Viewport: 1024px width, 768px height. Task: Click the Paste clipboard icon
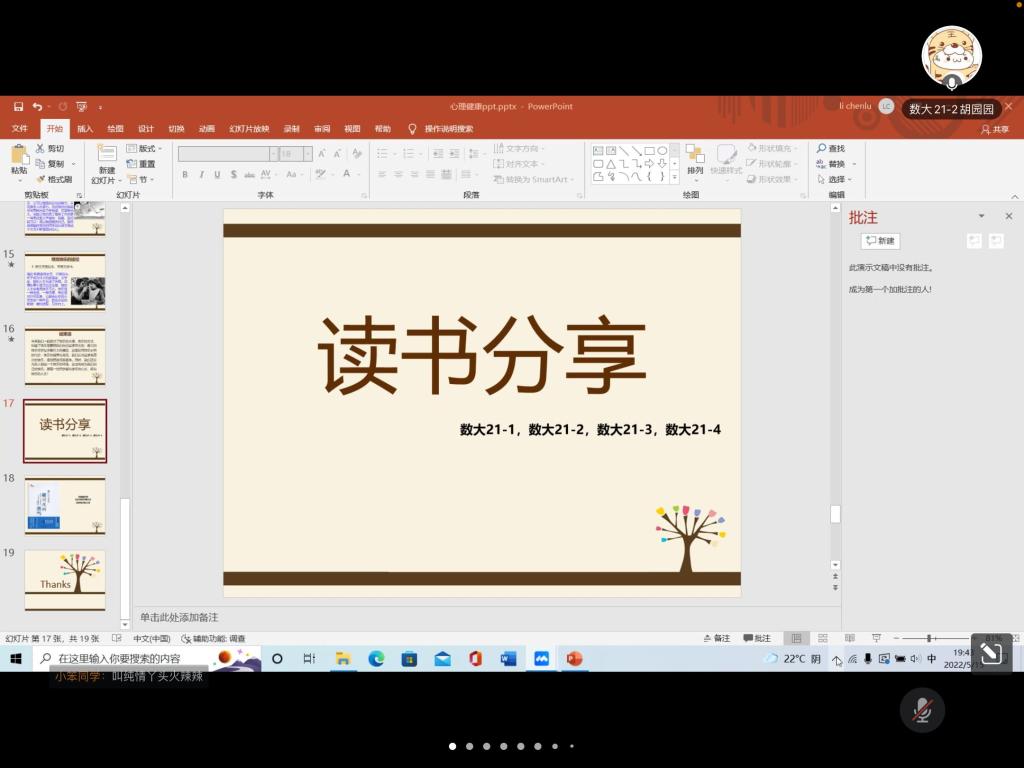point(19,155)
